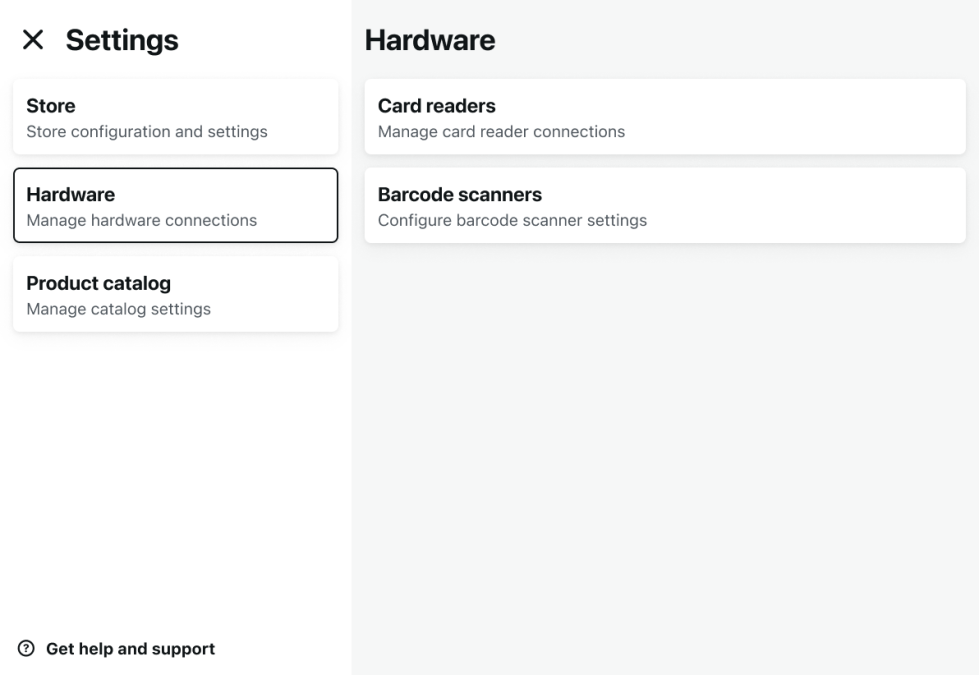Click 'Configure barcode scanner settings' description
Viewport: 979px width, 675px height.
tap(512, 220)
